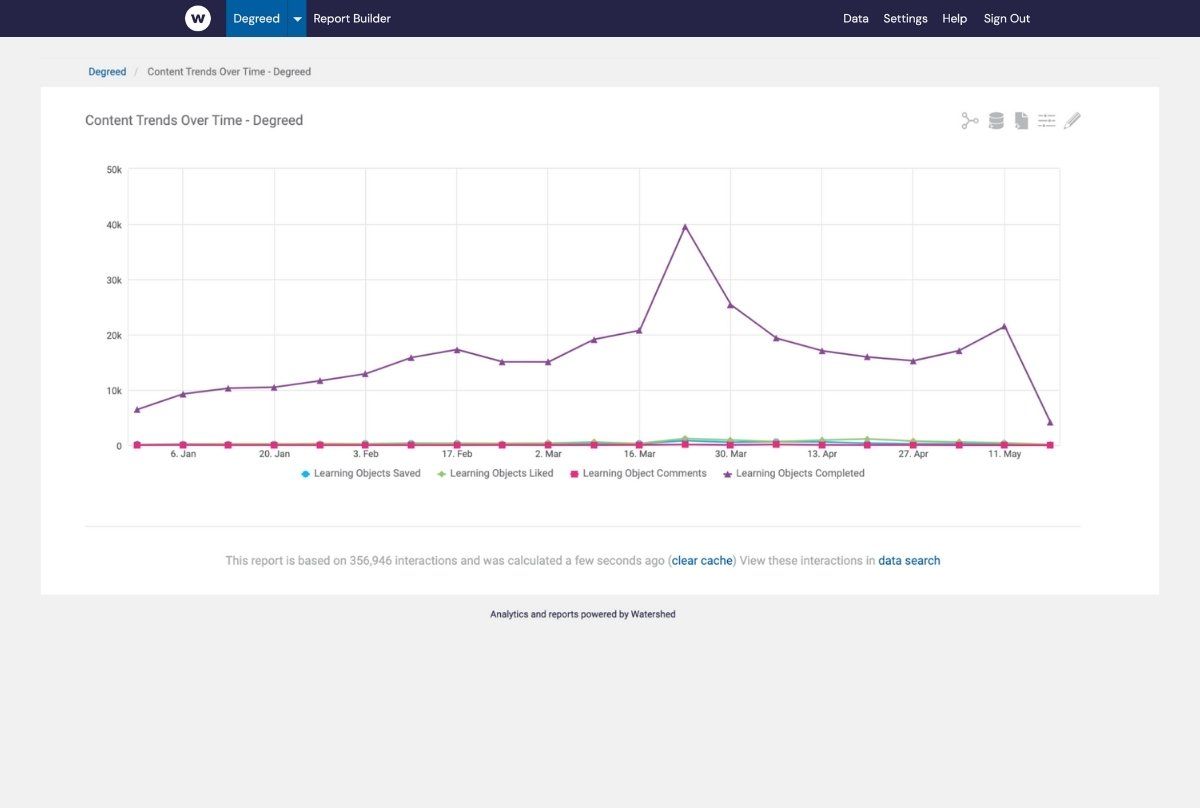Toggle Learning Objects Liked legend series
Viewport: 1200px width, 808px height.
pos(495,473)
